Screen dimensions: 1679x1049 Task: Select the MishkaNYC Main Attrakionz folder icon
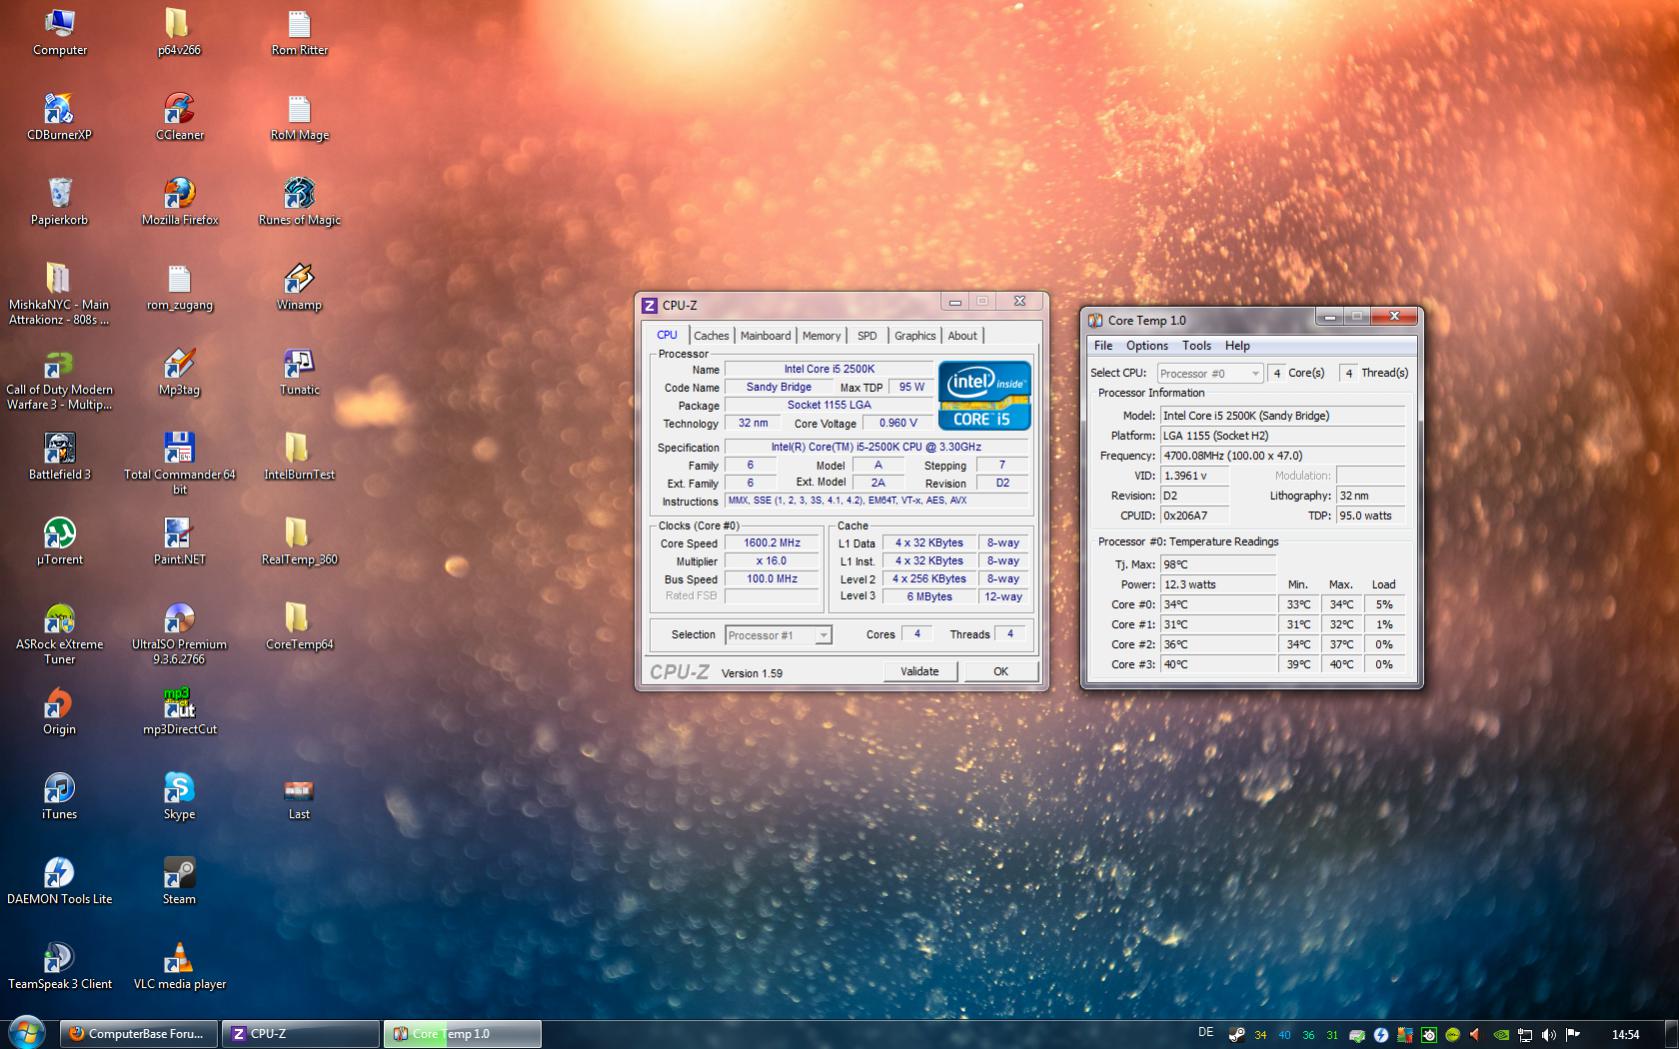tap(60, 294)
